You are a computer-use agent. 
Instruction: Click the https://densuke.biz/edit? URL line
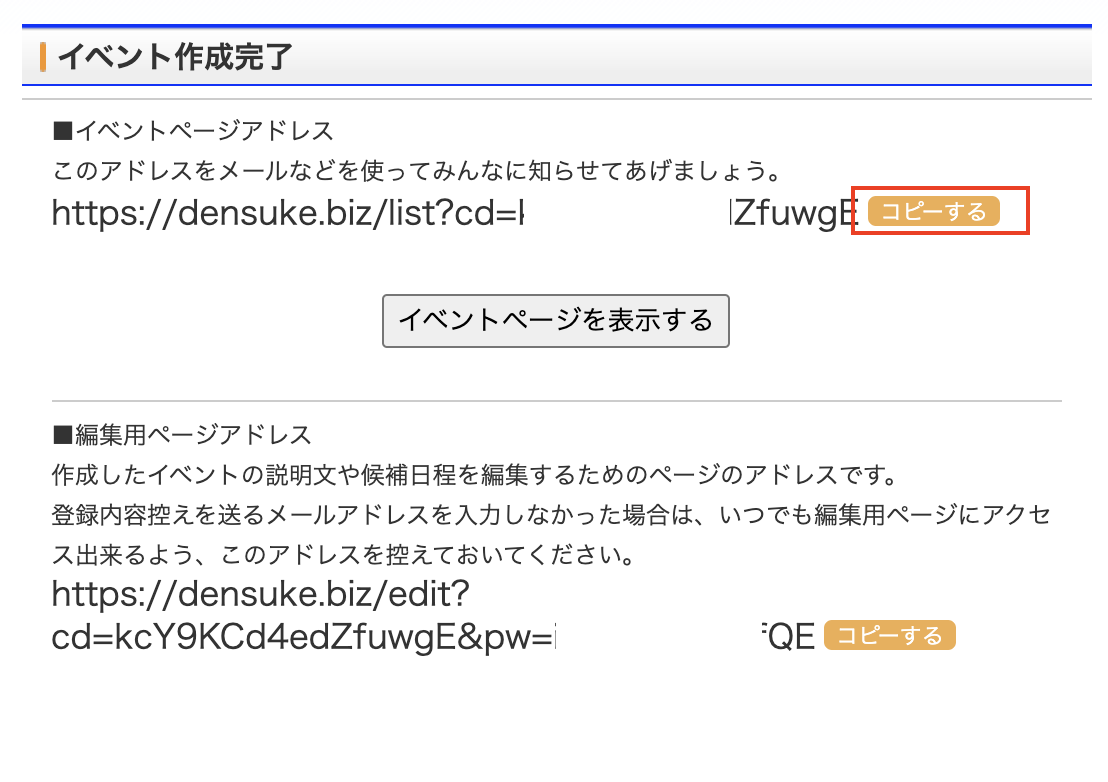(x=261, y=595)
